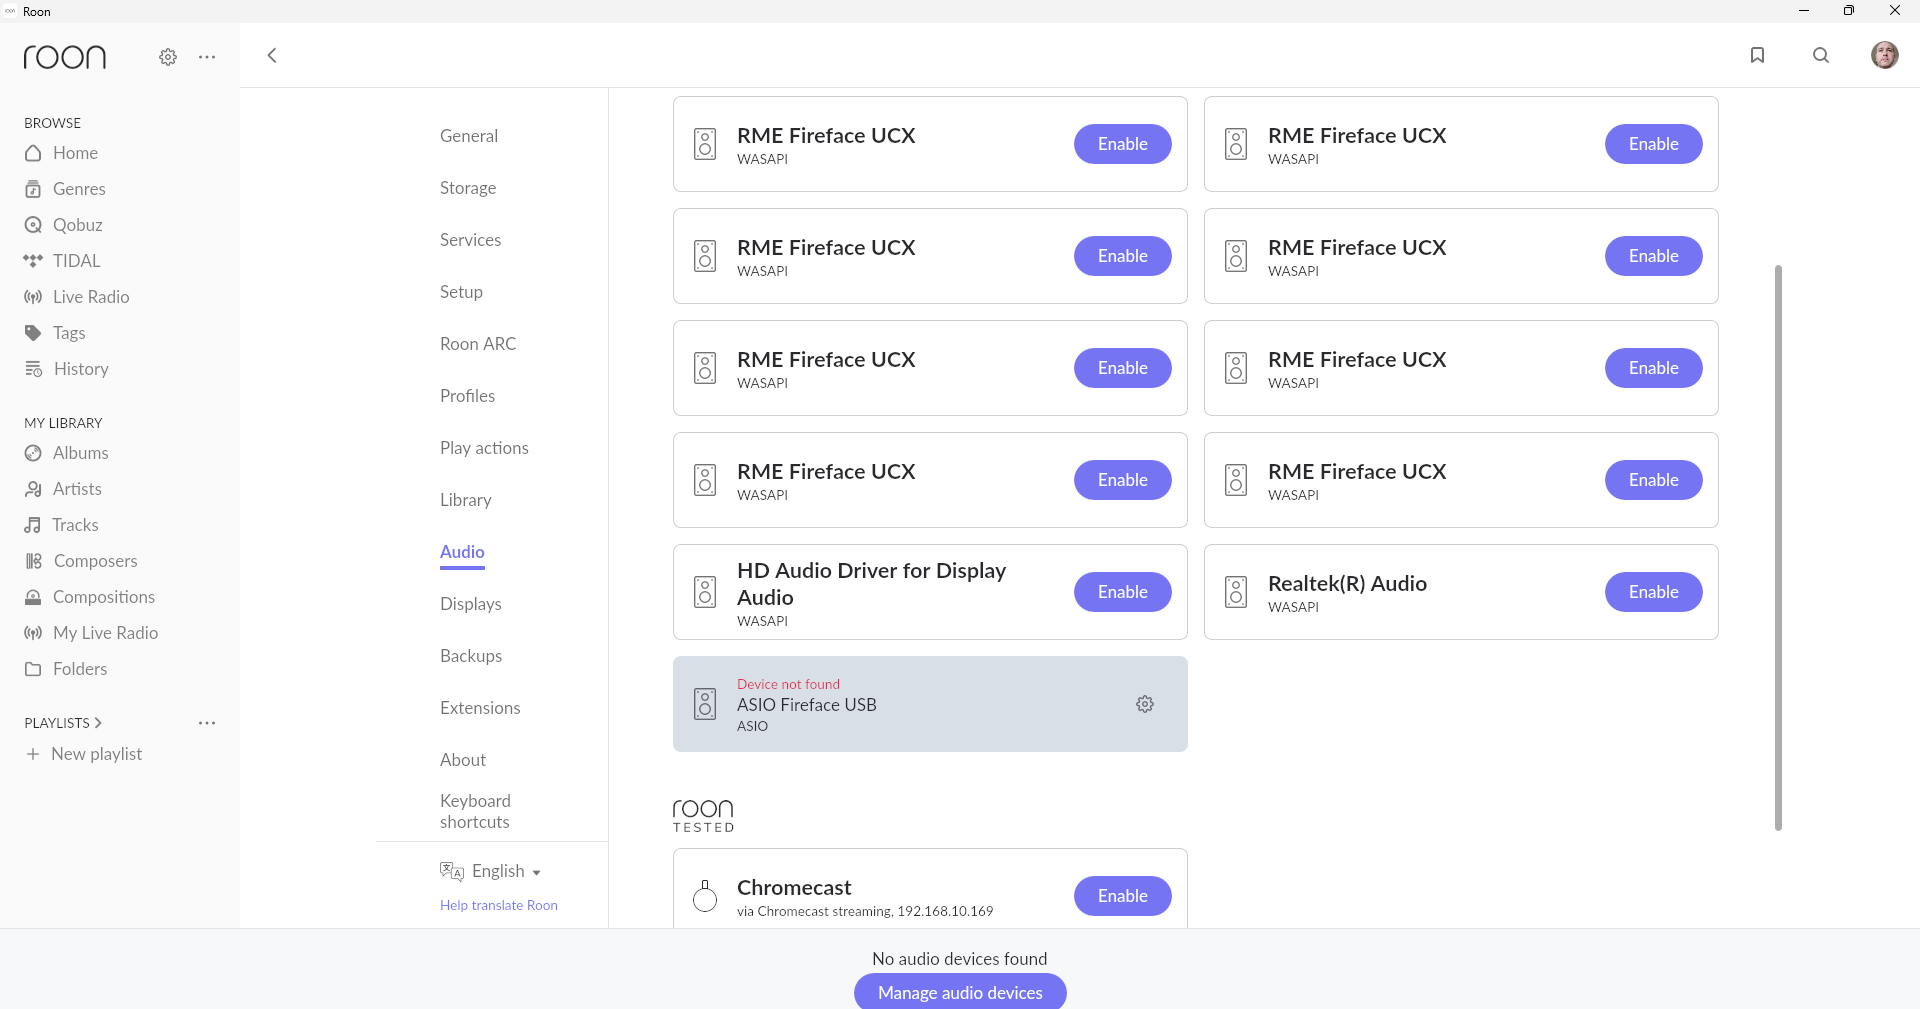Go back using the back arrow
This screenshot has width=1920, height=1009.
(x=272, y=55)
